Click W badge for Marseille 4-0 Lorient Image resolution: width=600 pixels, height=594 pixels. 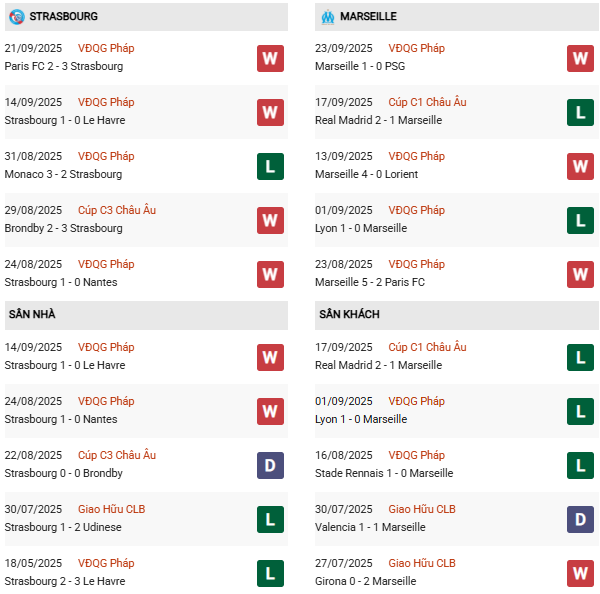click(x=580, y=166)
